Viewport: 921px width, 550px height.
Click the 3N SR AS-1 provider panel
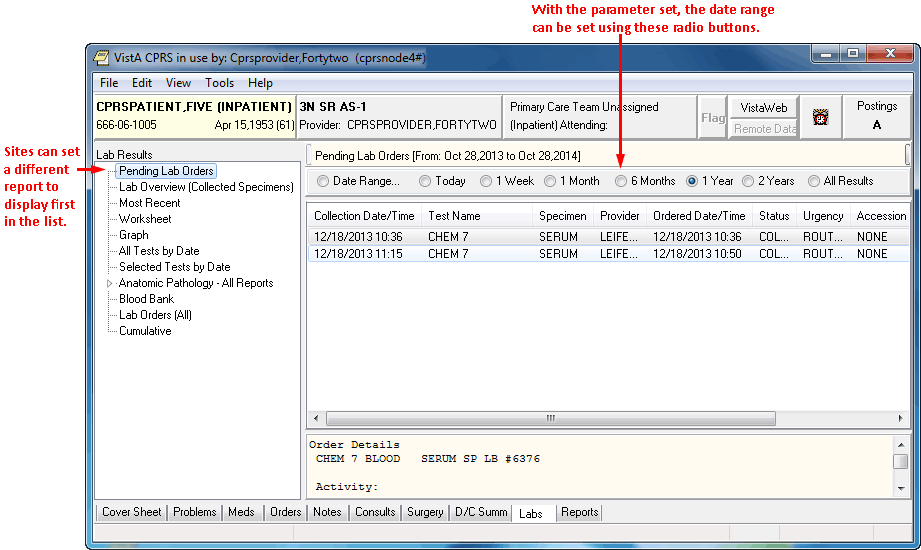pos(399,116)
